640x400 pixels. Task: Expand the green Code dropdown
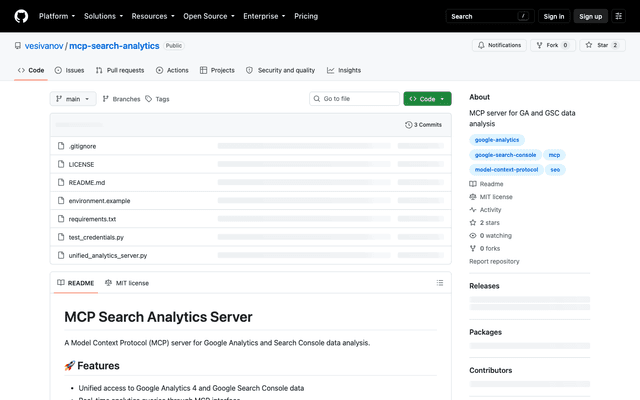(x=427, y=99)
